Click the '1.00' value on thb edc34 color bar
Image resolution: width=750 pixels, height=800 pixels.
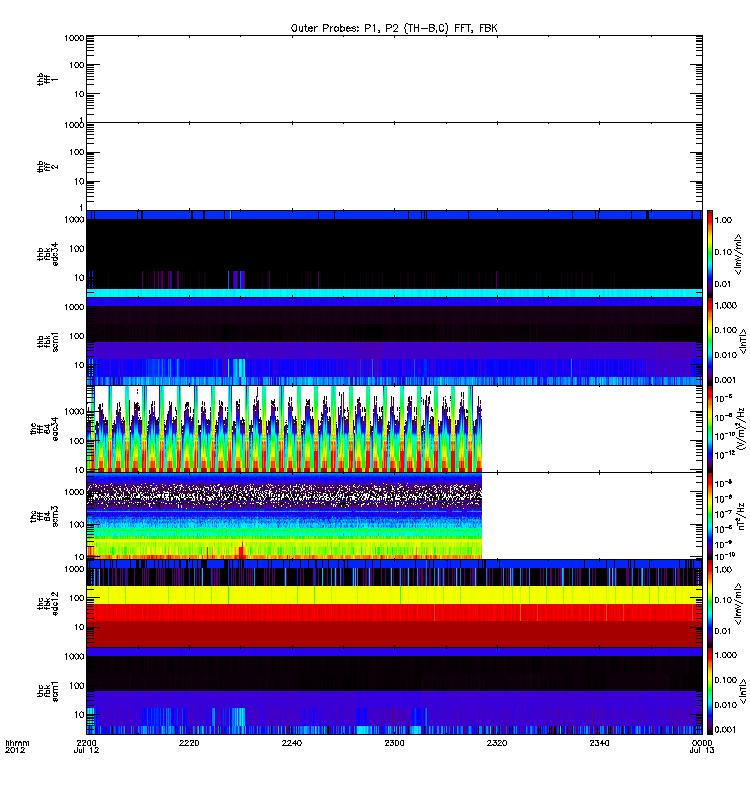pyautogui.click(x=723, y=220)
